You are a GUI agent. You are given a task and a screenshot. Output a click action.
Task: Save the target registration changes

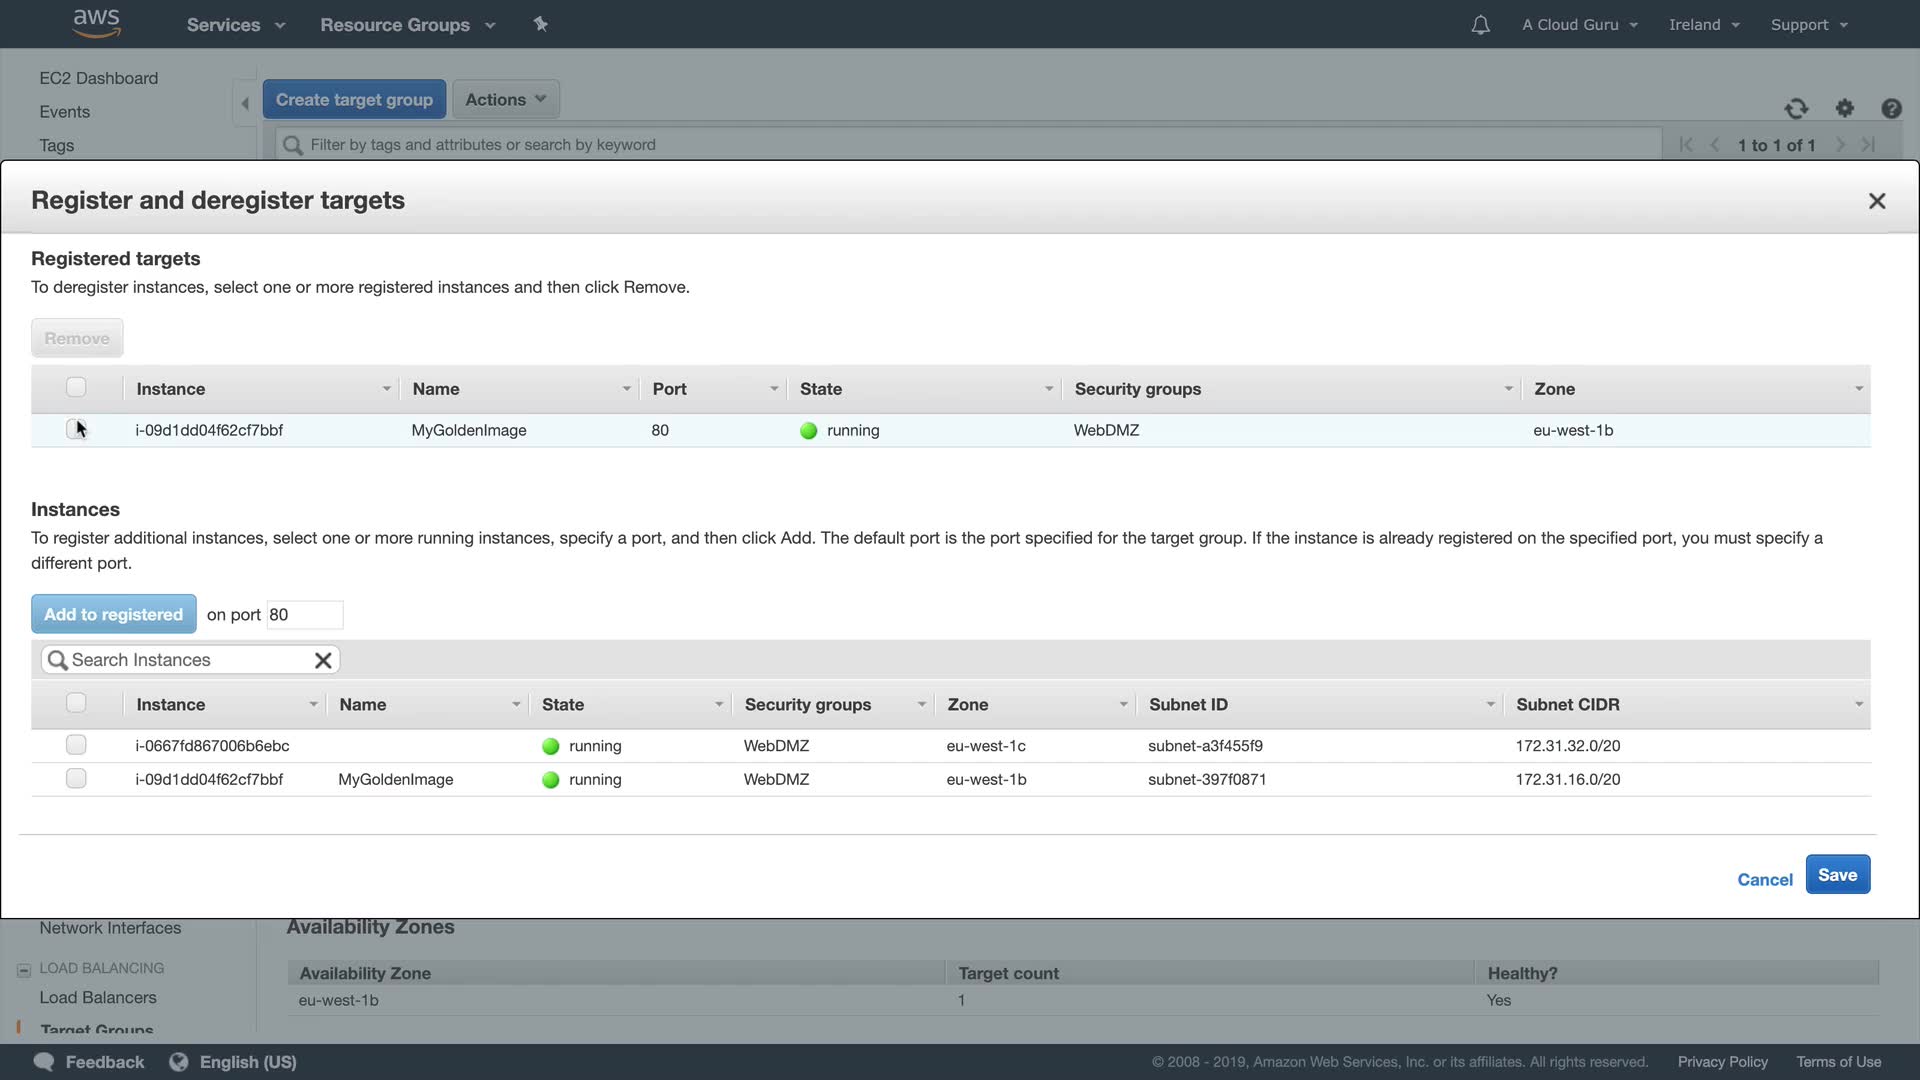coord(1837,875)
